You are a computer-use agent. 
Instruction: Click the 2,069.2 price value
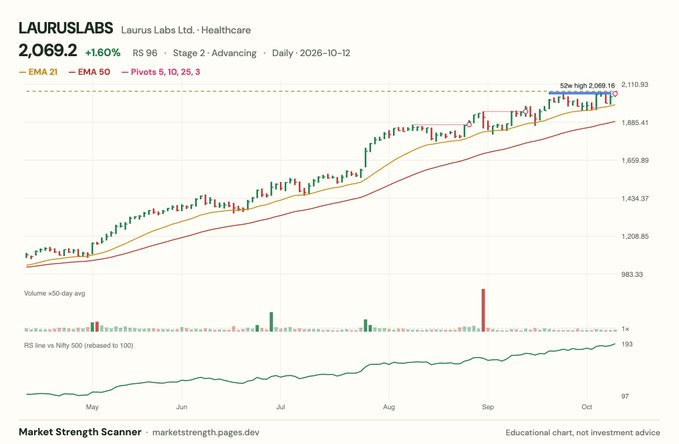tap(48, 51)
